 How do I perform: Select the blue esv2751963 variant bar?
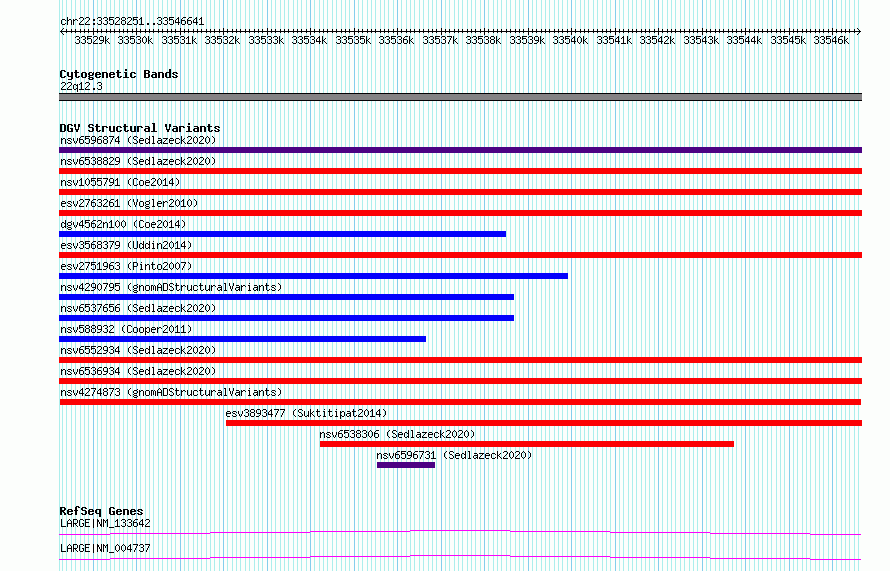[x=313, y=276]
